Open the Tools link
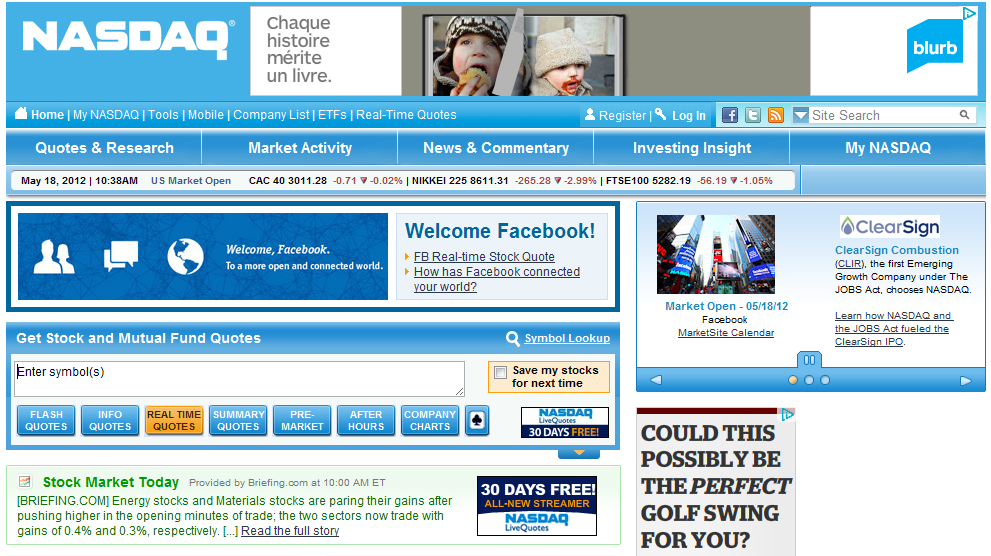 [163, 115]
